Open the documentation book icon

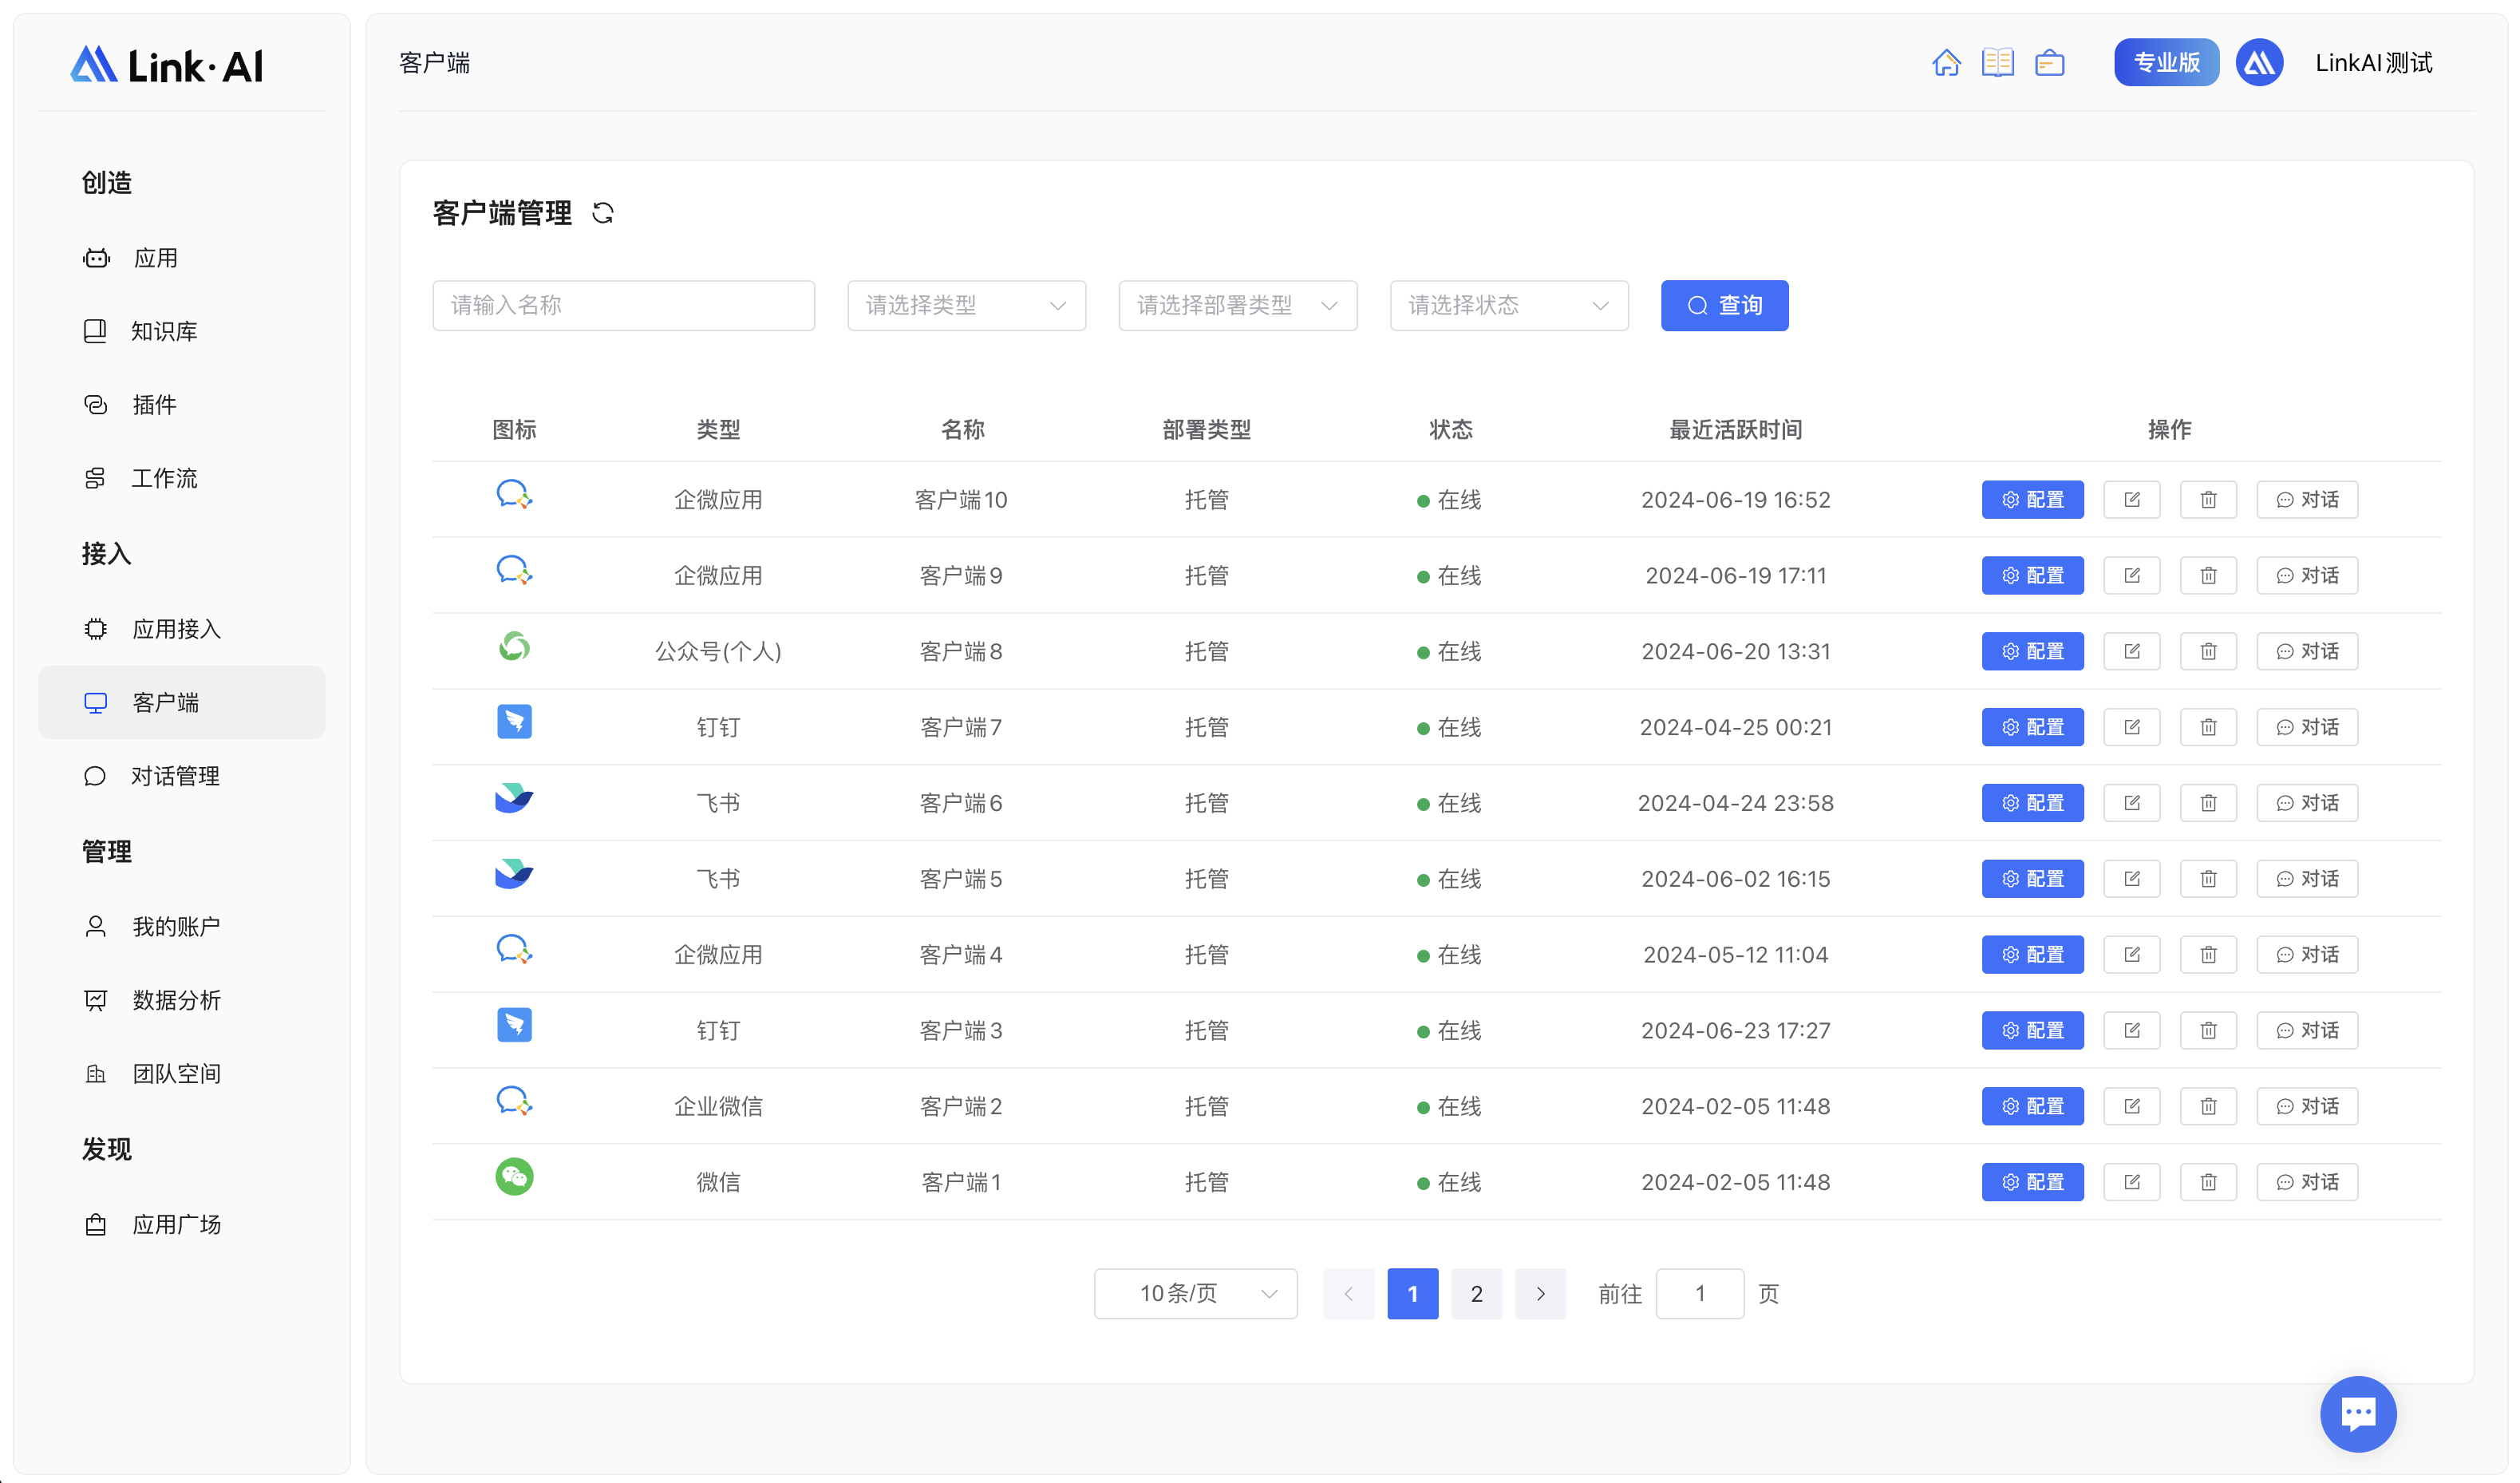(x=1997, y=63)
